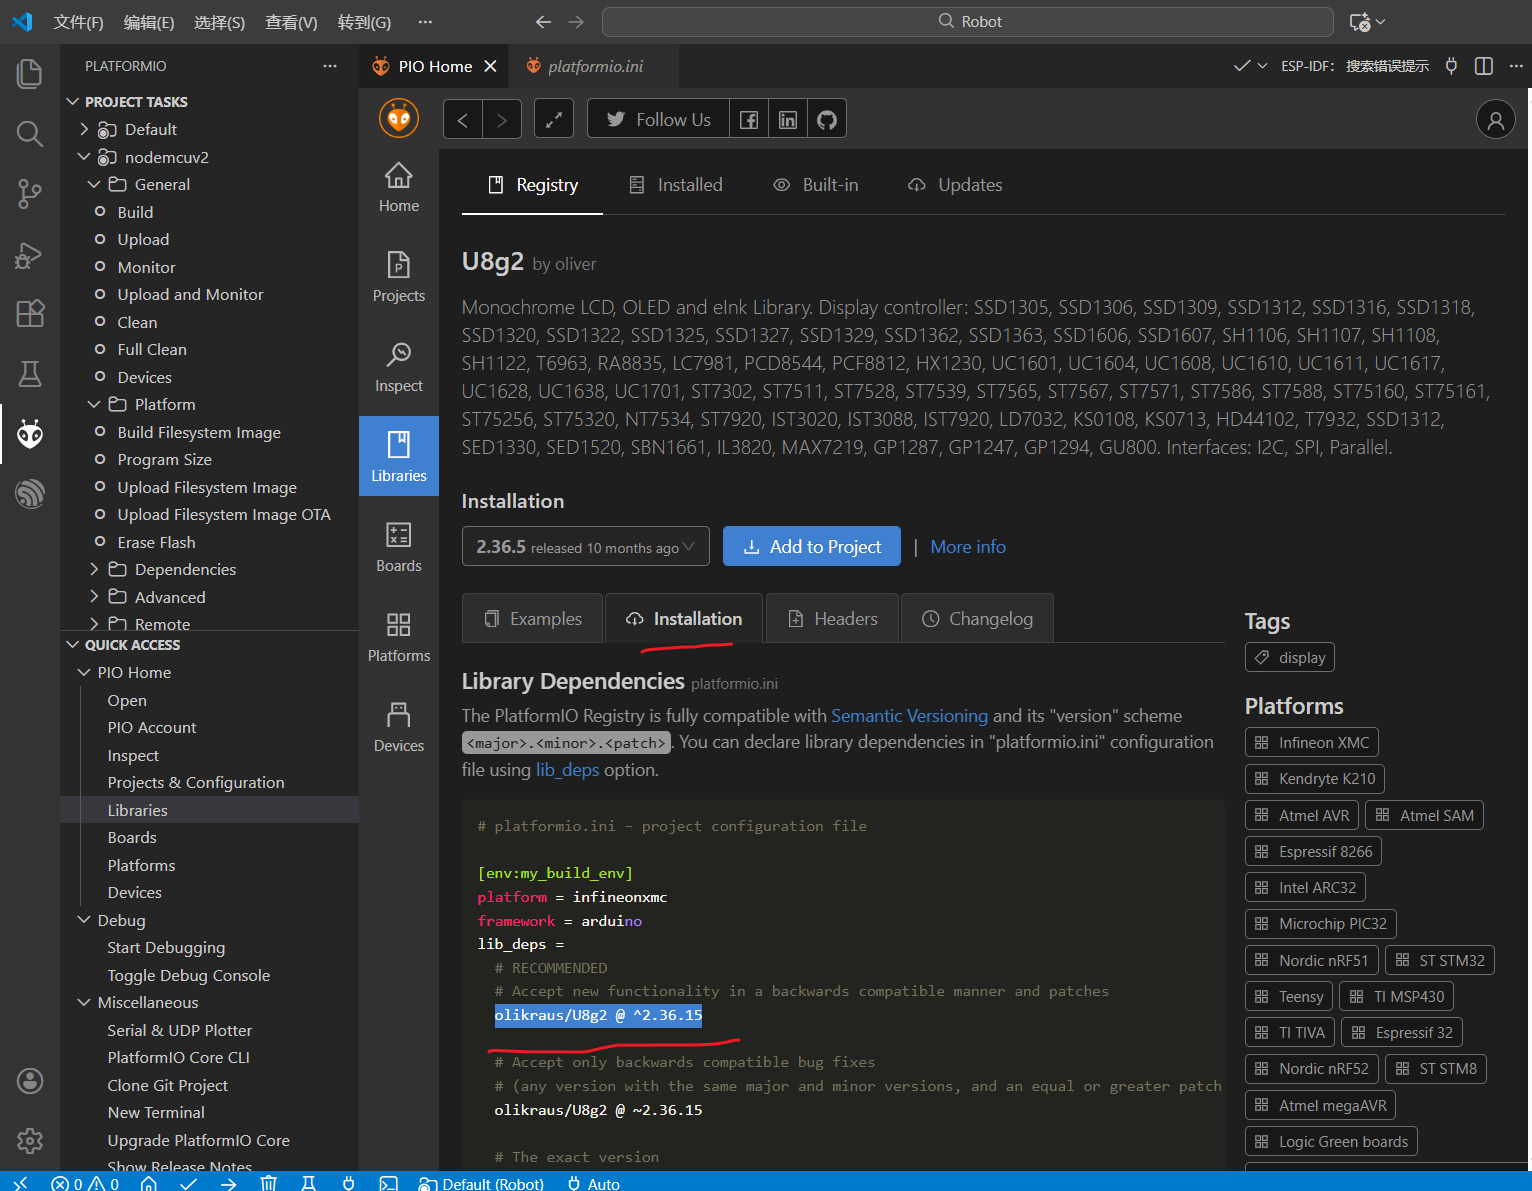Screen dimensions: 1532x1191
Task: Open the Headers tab
Action: (833, 619)
